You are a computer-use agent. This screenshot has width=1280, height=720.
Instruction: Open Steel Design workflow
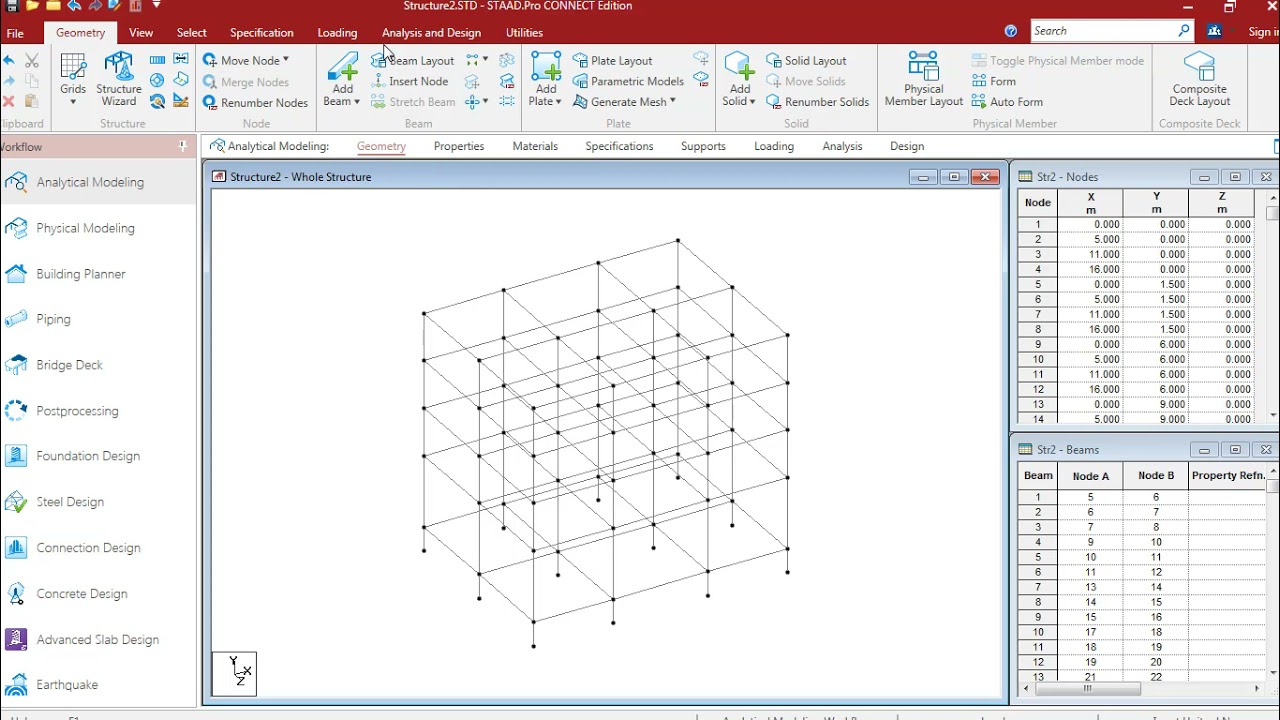pos(98,502)
